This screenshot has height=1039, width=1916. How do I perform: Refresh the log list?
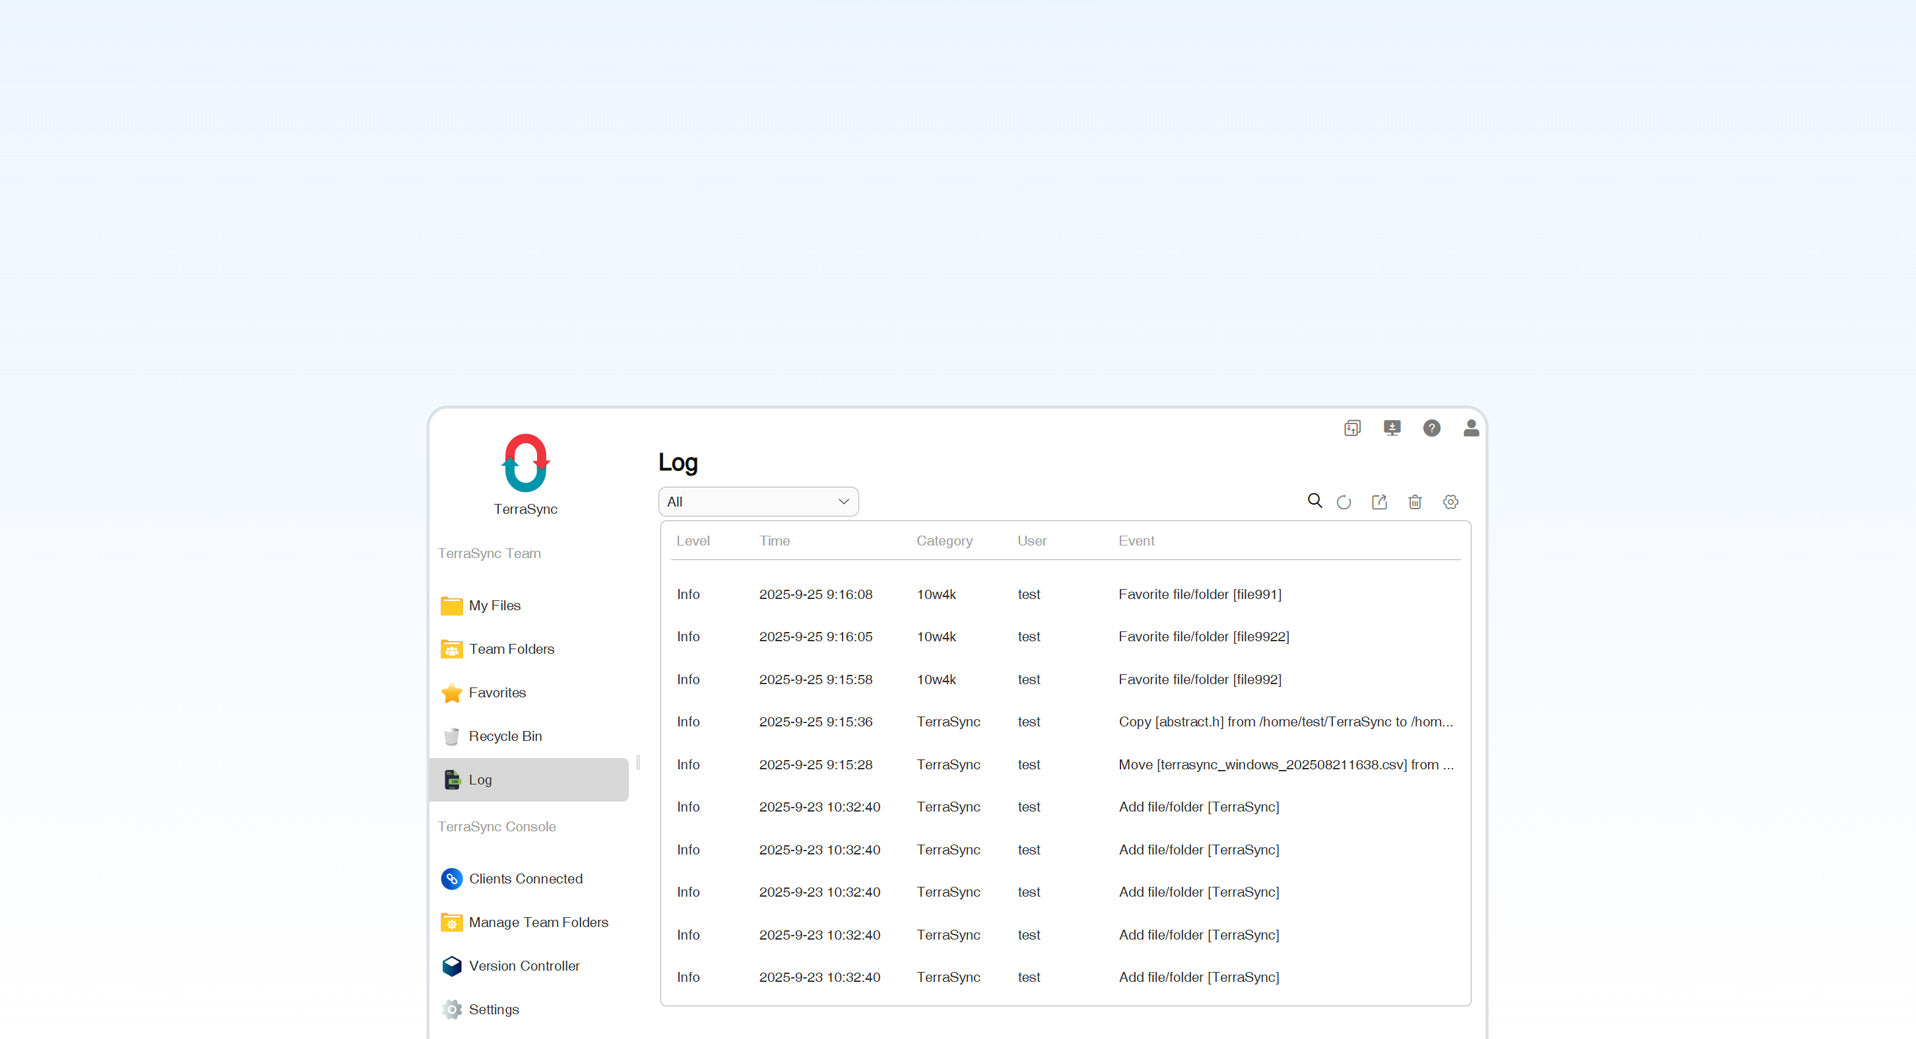(x=1344, y=502)
